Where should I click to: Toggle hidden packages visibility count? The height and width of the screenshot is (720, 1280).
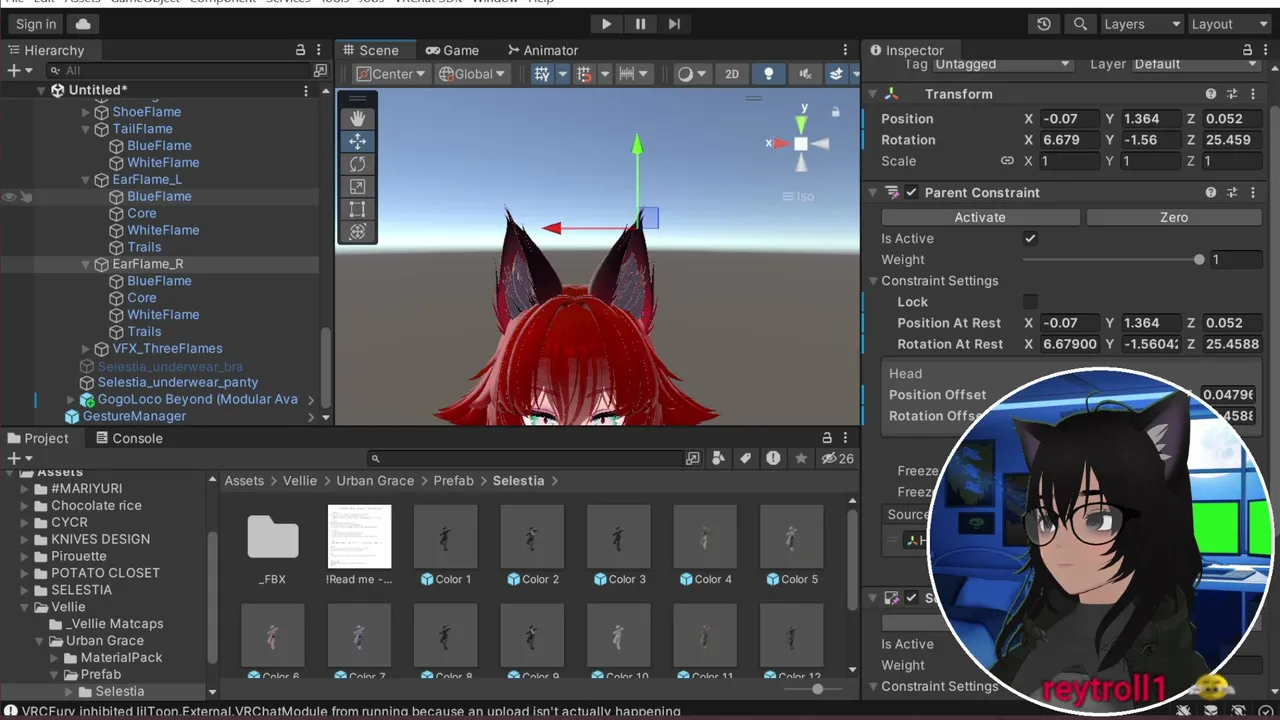[837, 458]
